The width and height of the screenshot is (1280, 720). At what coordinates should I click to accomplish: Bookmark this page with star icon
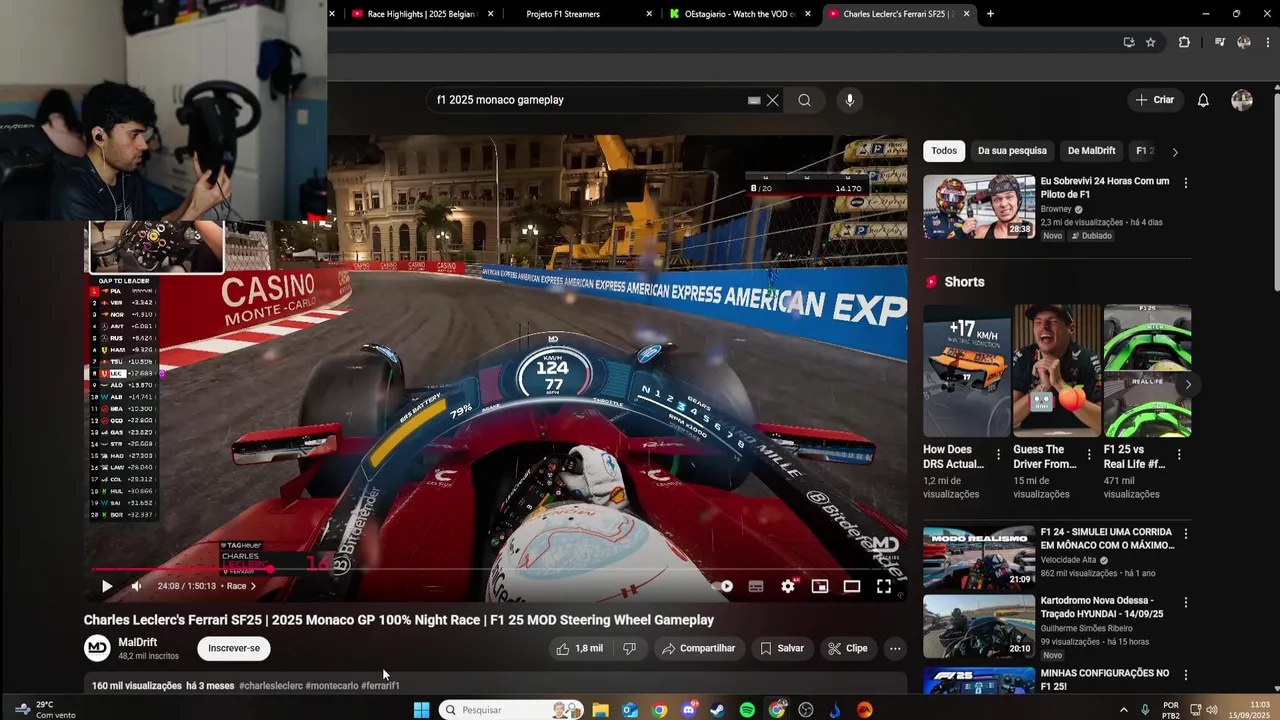[1151, 42]
